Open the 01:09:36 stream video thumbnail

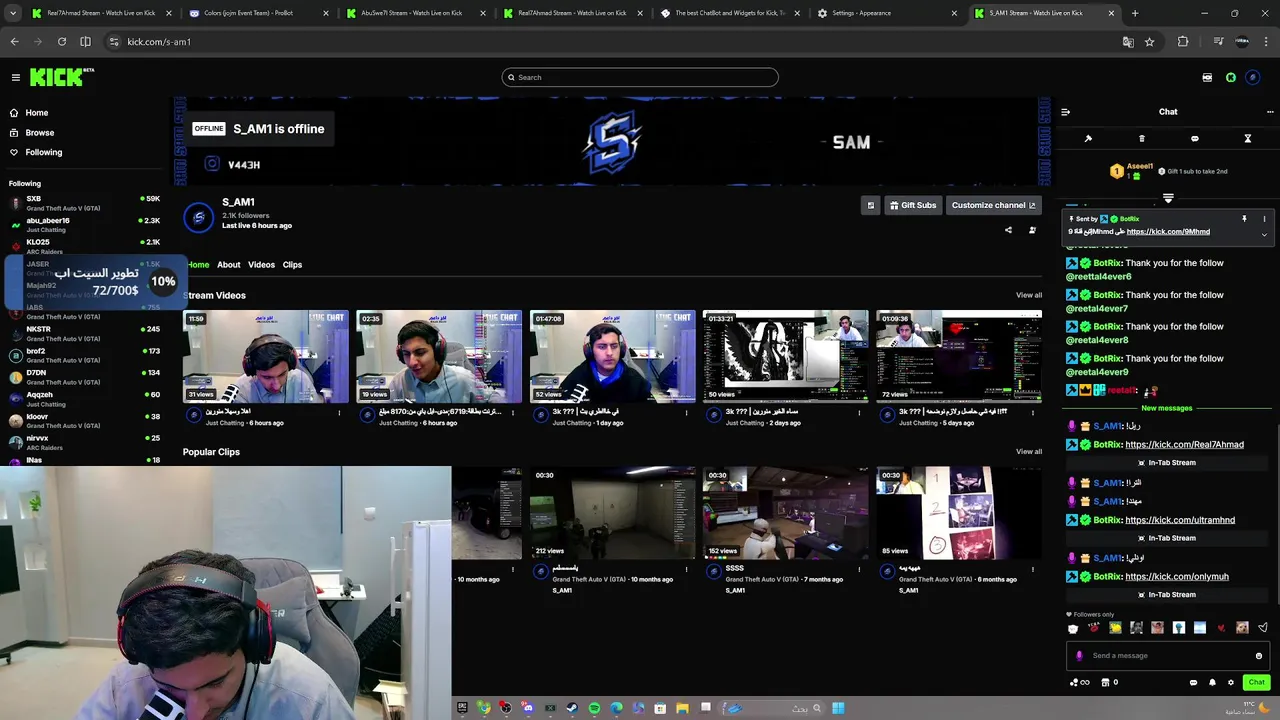pos(959,356)
